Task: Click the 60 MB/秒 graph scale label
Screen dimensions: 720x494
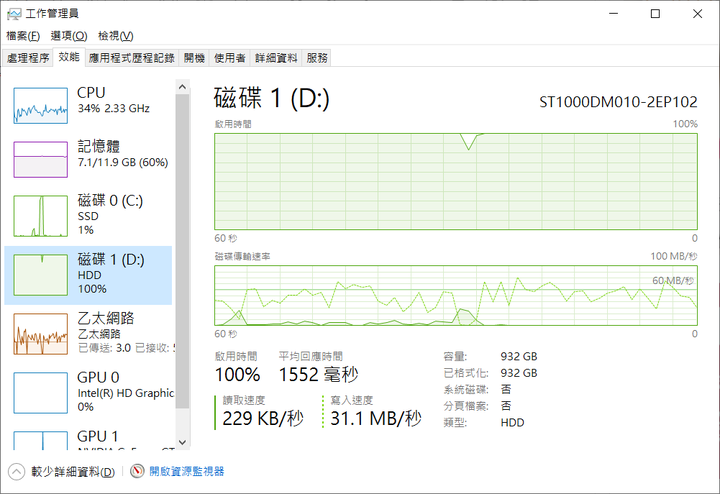Action: pos(673,281)
